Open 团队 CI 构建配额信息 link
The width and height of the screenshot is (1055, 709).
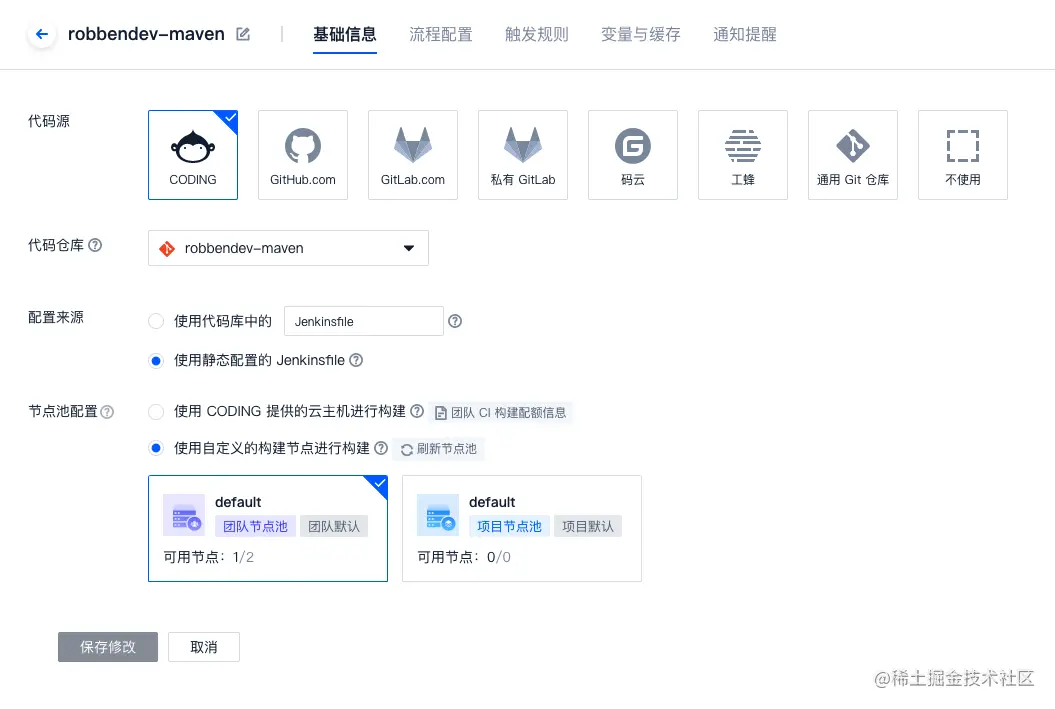coord(501,412)
